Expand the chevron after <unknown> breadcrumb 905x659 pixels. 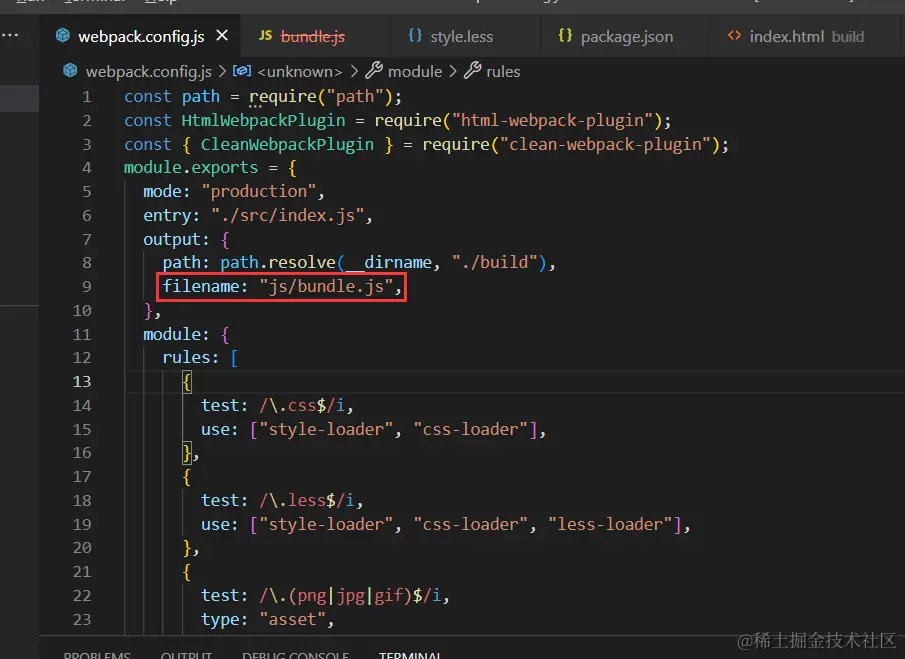coord(354,72)
